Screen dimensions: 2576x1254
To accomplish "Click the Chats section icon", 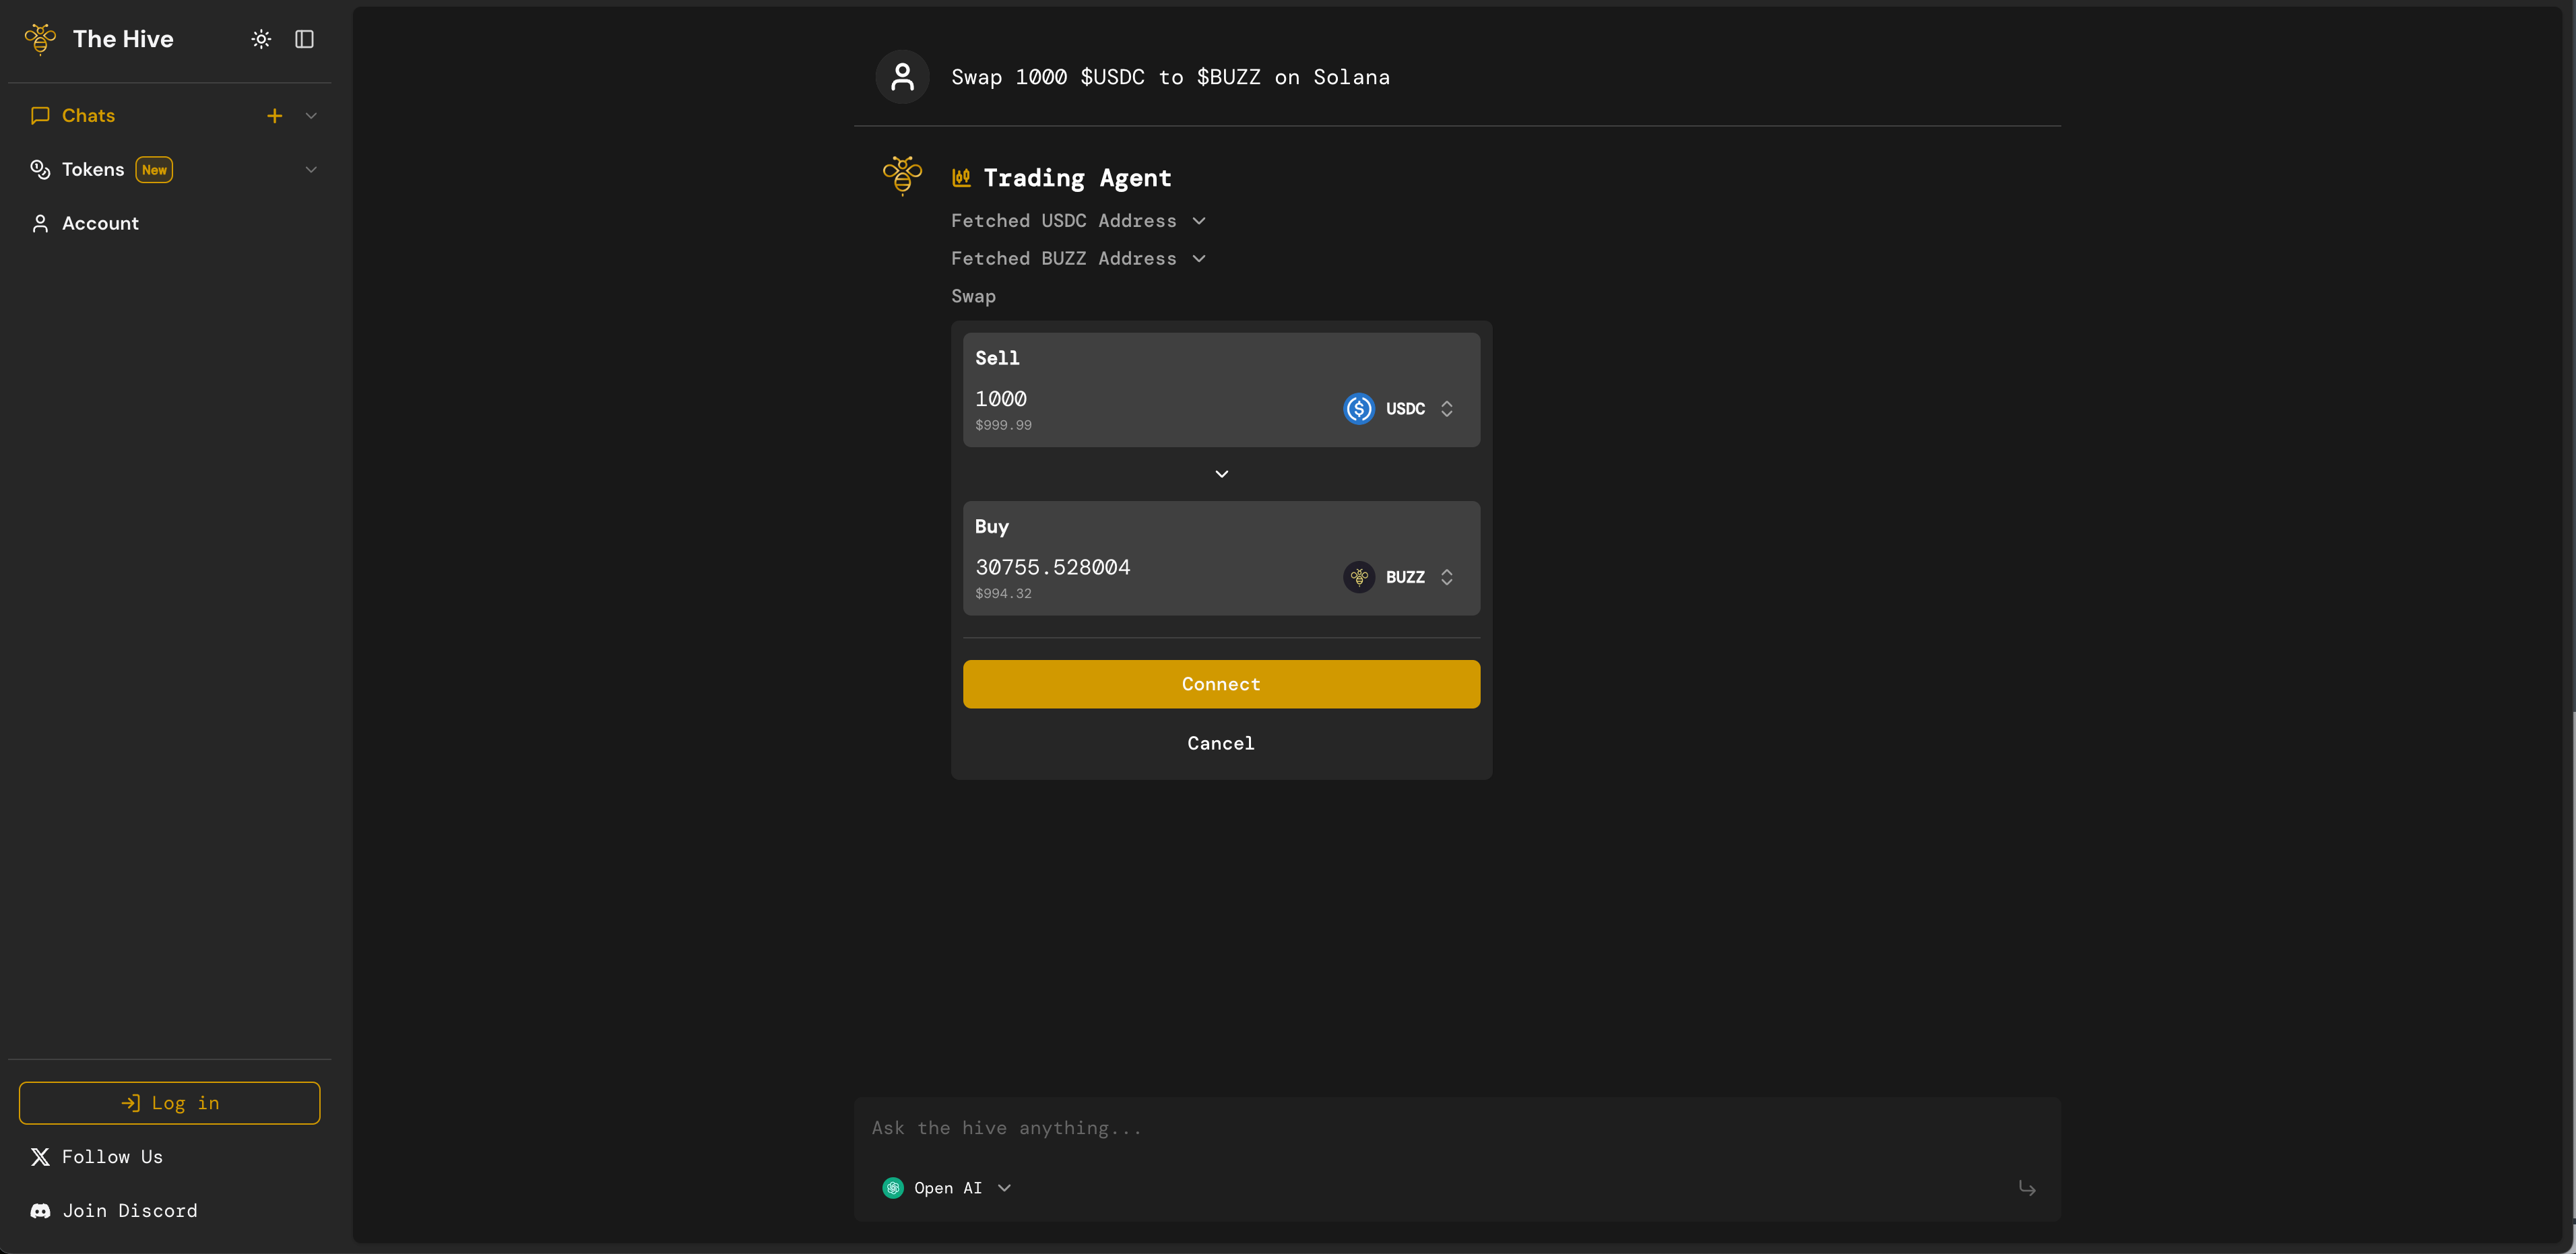I will click(40, 115).
